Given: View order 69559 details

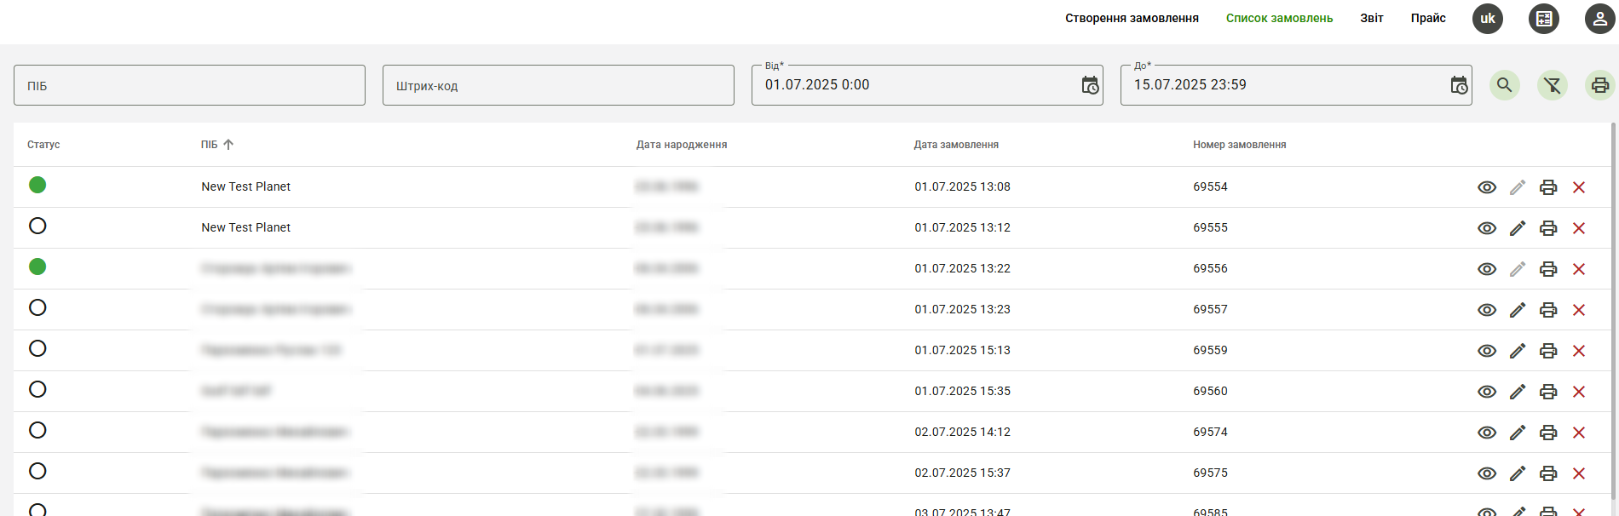Looking at the screenshot, I should (1487, 351).
